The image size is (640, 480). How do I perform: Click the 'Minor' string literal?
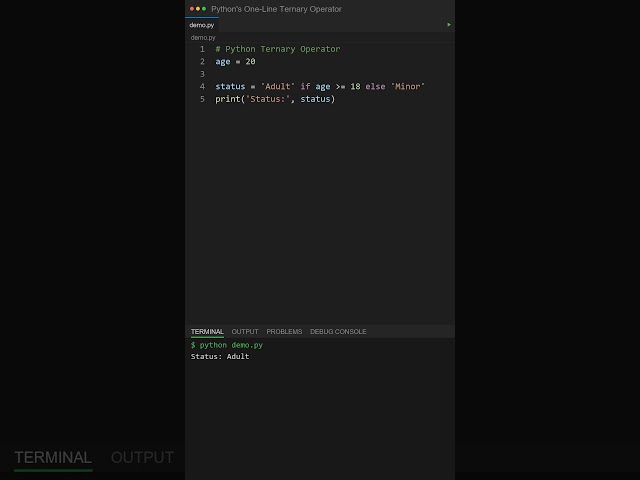pos(408,87)
